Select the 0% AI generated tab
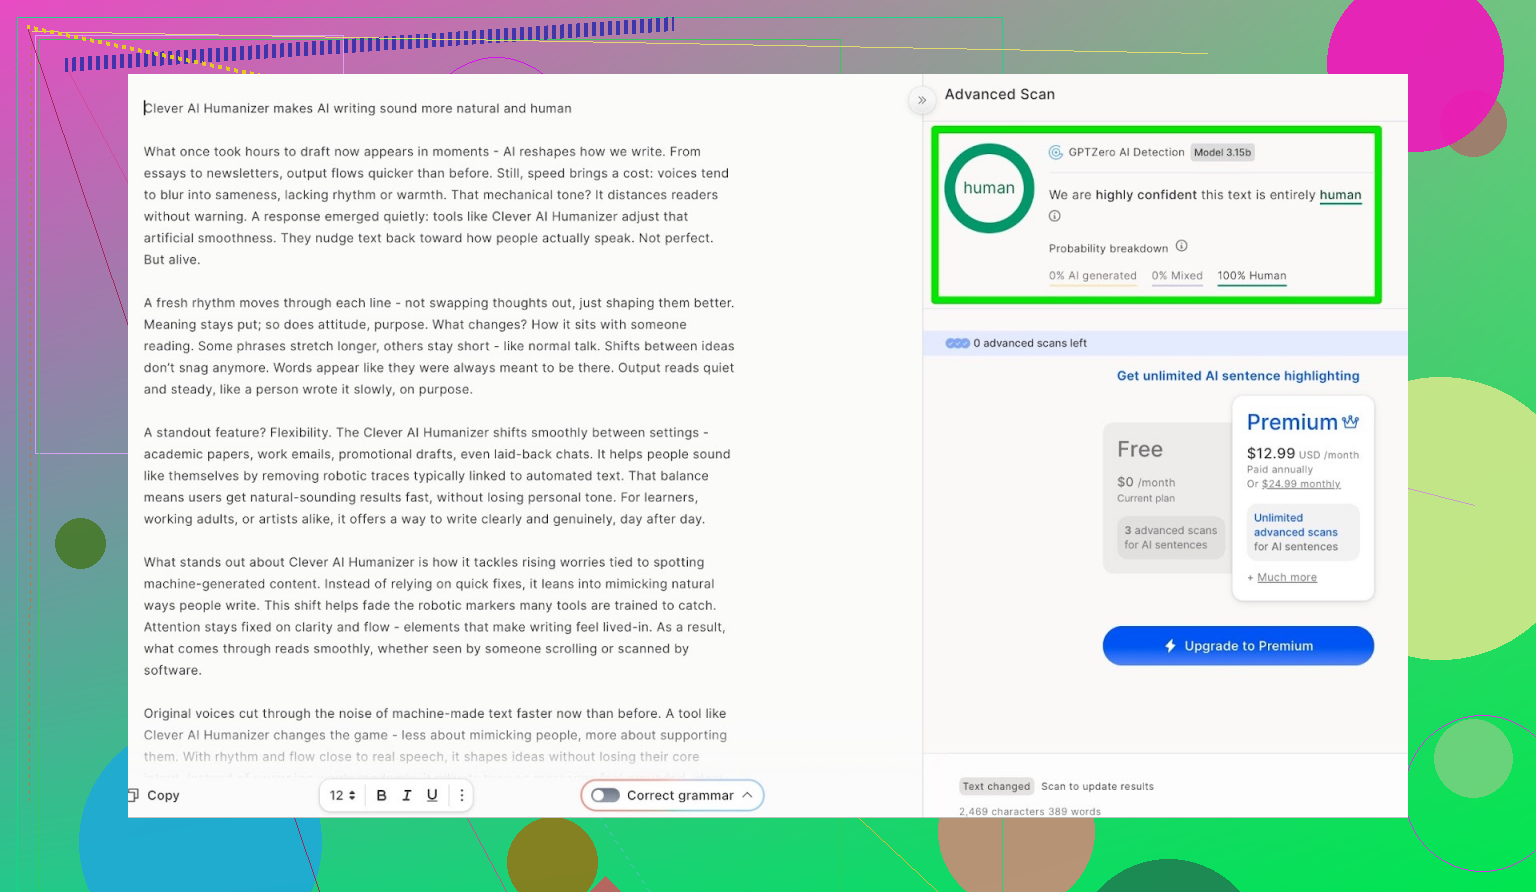The image size is (1536, 892). tap(1092, 276)
